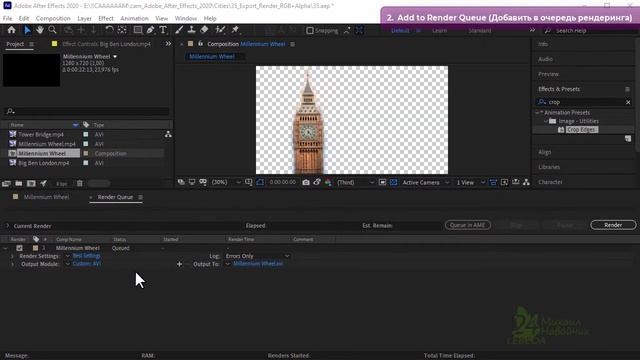
Task: Uncheck Render checkbox for Millennium Wheel item
Action: point(19,248)
